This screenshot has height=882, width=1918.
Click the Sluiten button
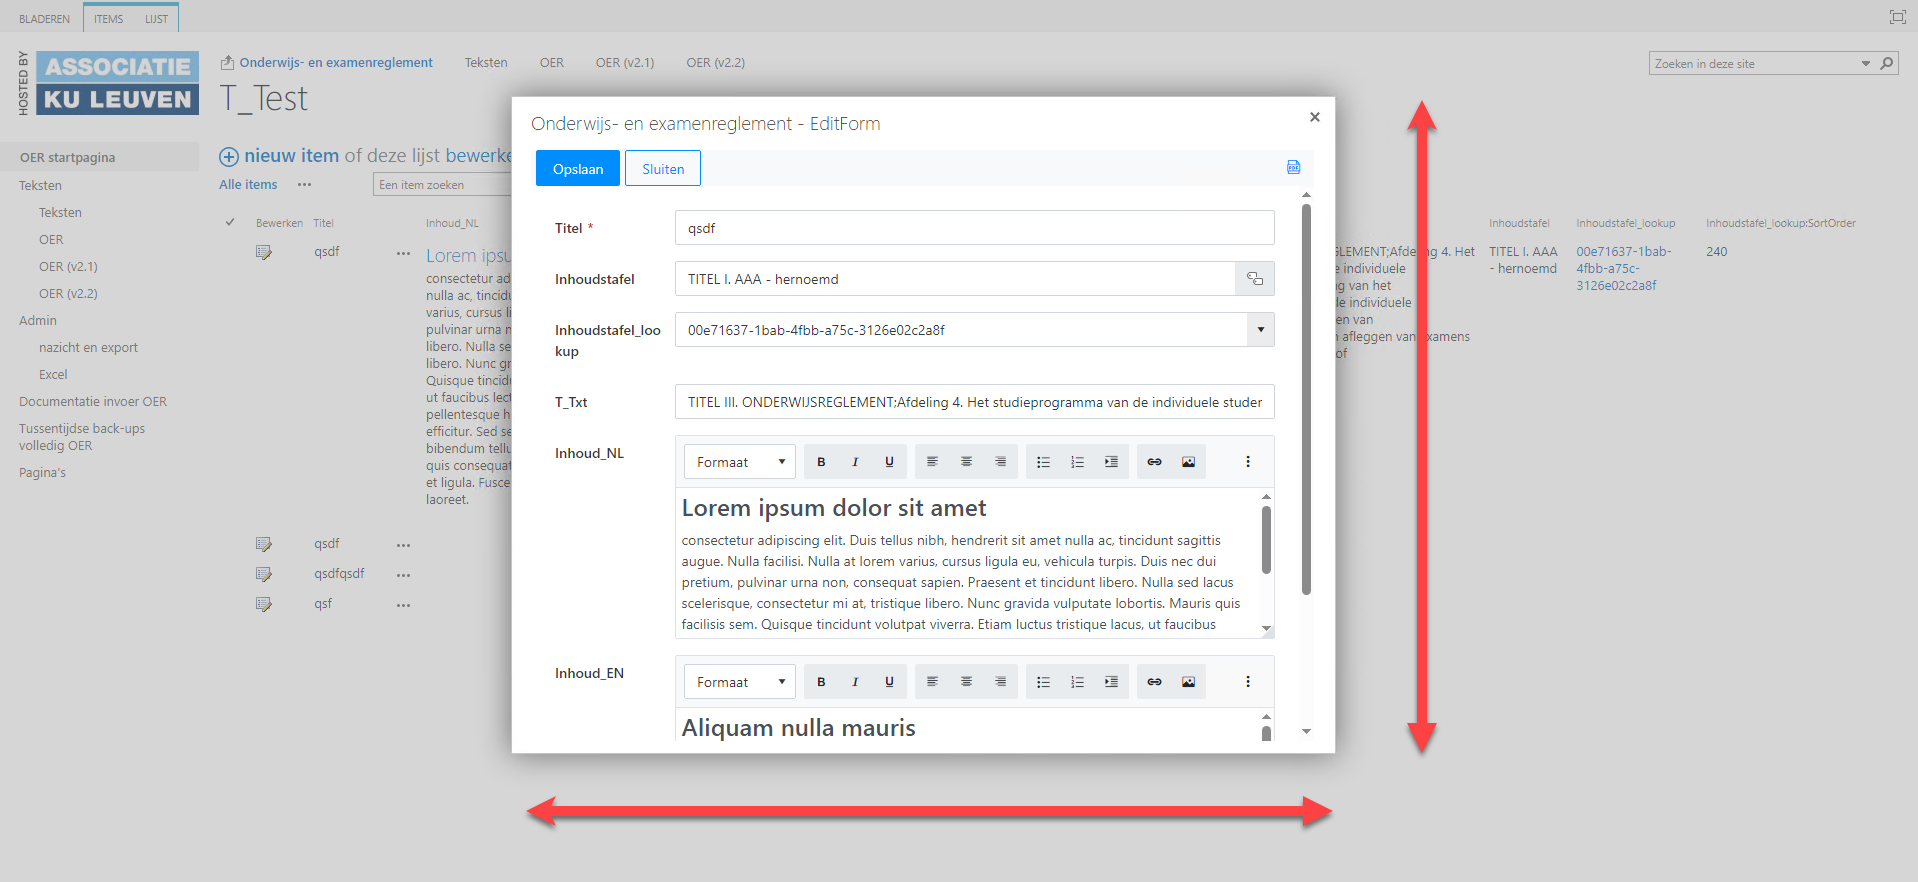tap(663, 169)
